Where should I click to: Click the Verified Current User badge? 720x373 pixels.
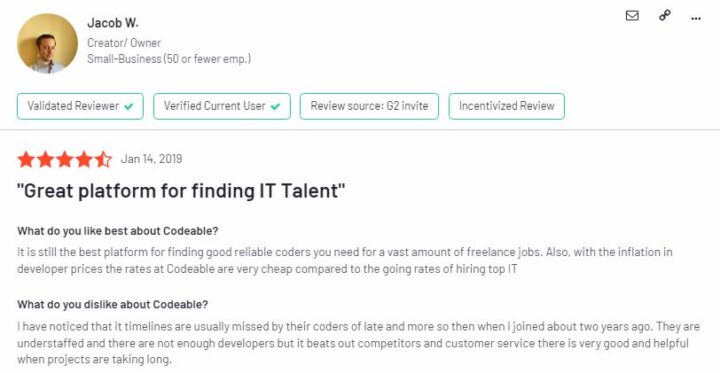222,106
